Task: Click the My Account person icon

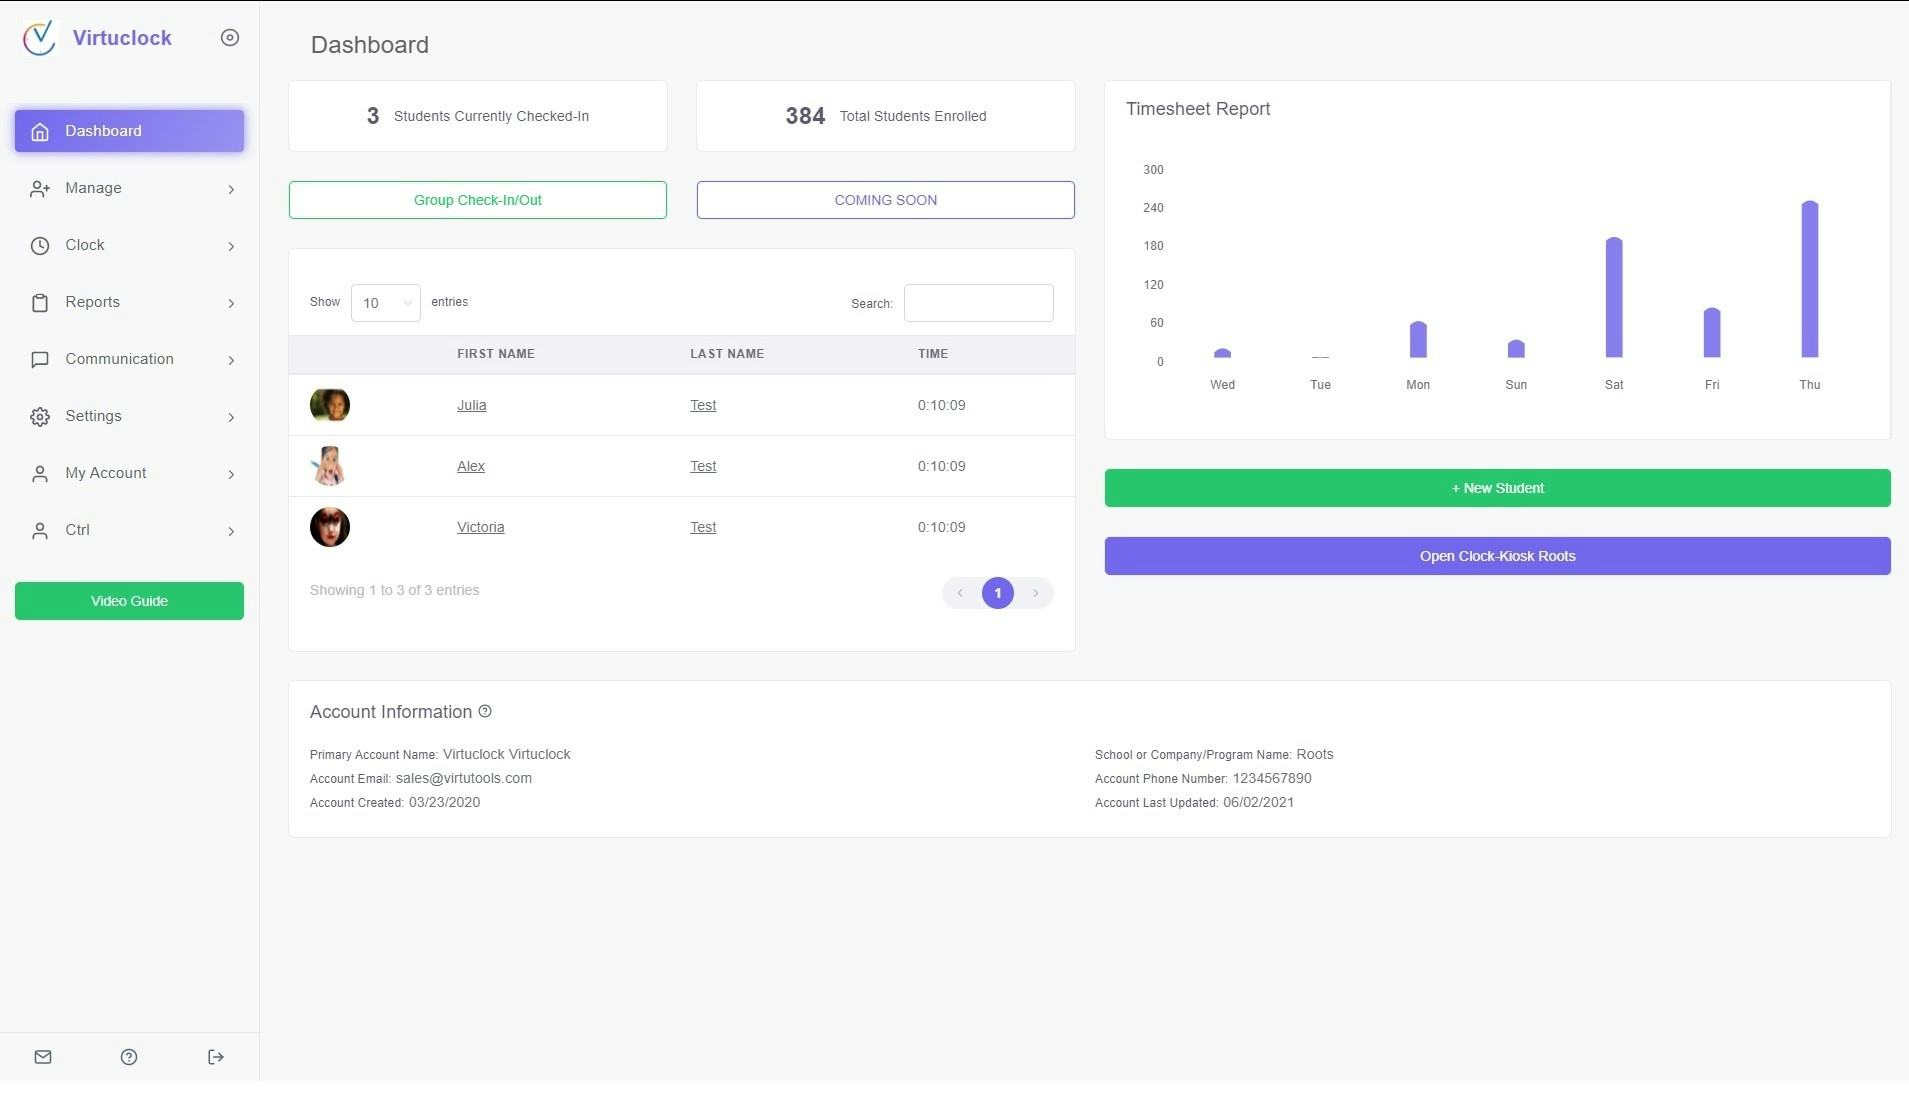Action: [x=40, y=473]
